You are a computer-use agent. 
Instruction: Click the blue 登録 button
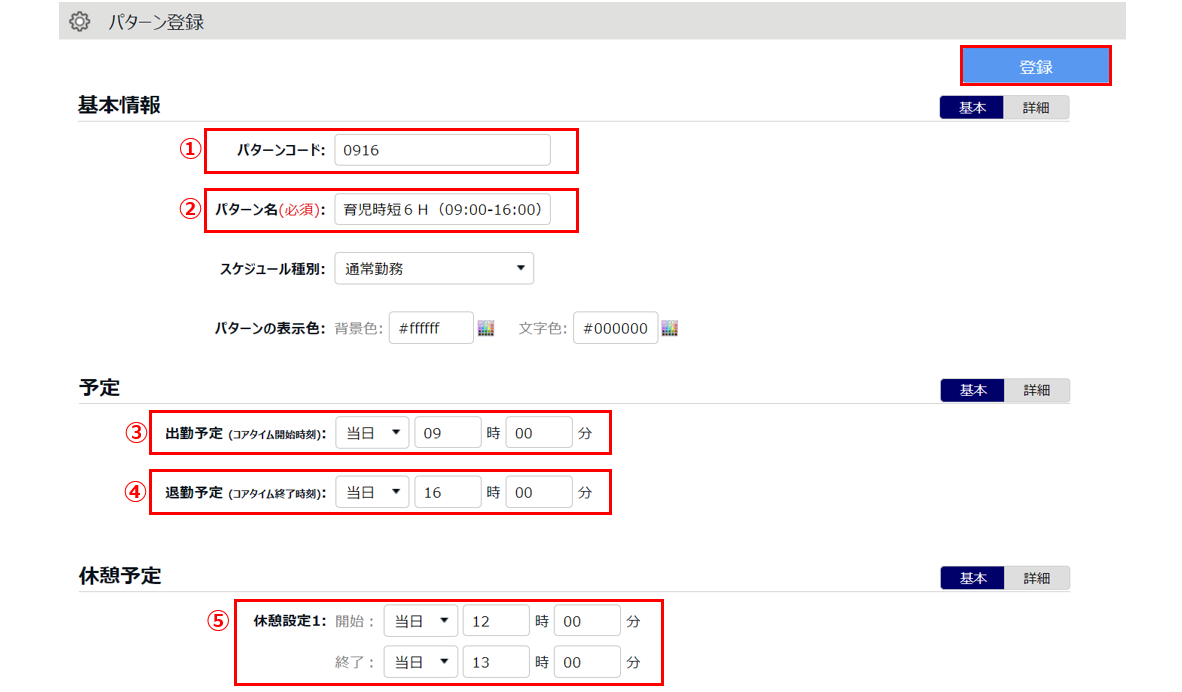(1035, 66)
